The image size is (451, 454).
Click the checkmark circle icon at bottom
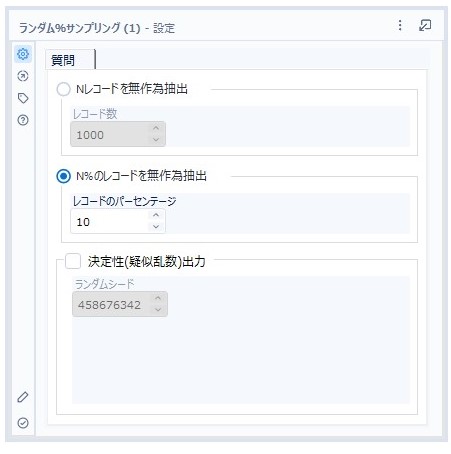click(23, 423)
